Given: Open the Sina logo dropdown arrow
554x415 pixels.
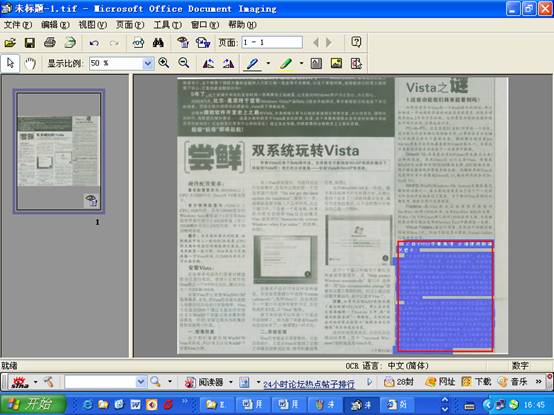Looking at the screenshot, I should tap(35, 382).
